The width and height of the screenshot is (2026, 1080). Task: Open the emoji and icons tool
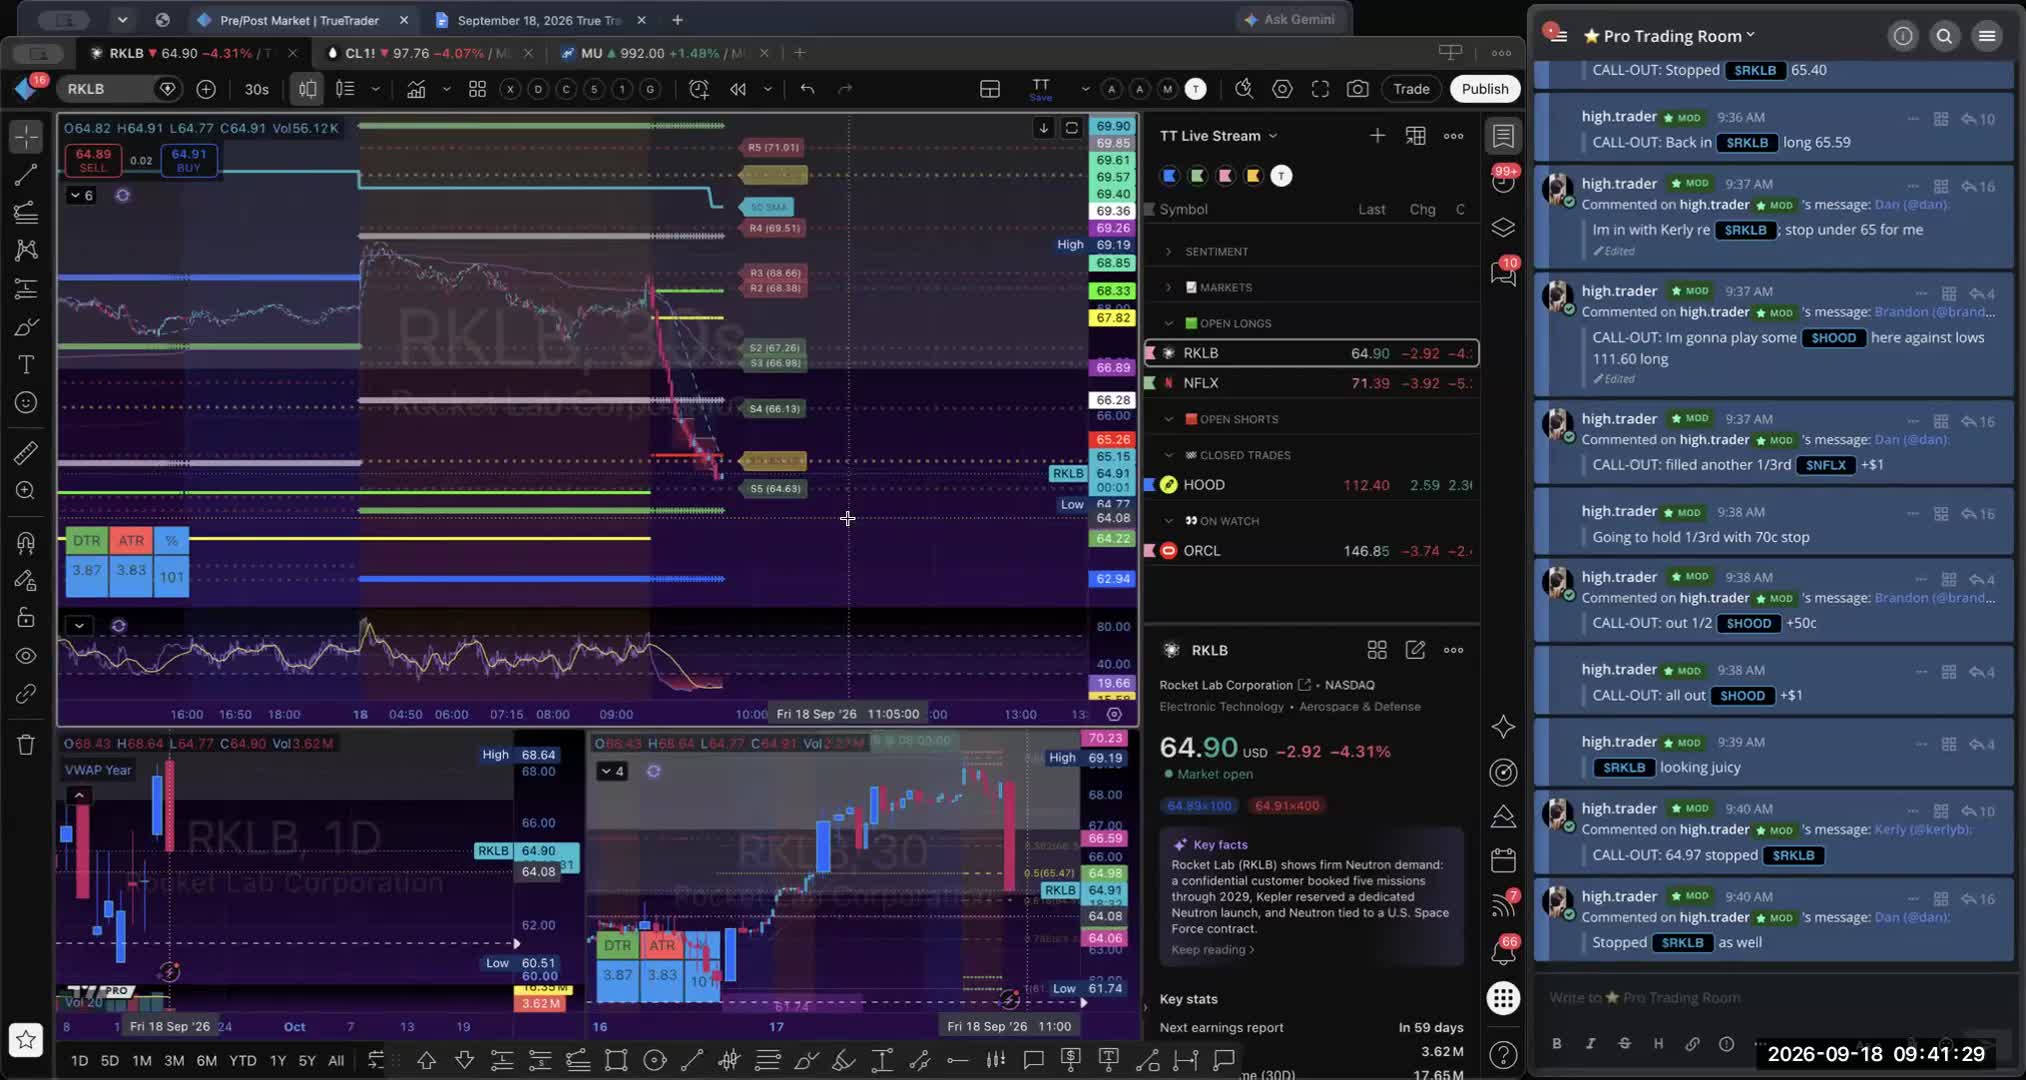(26, 403)
